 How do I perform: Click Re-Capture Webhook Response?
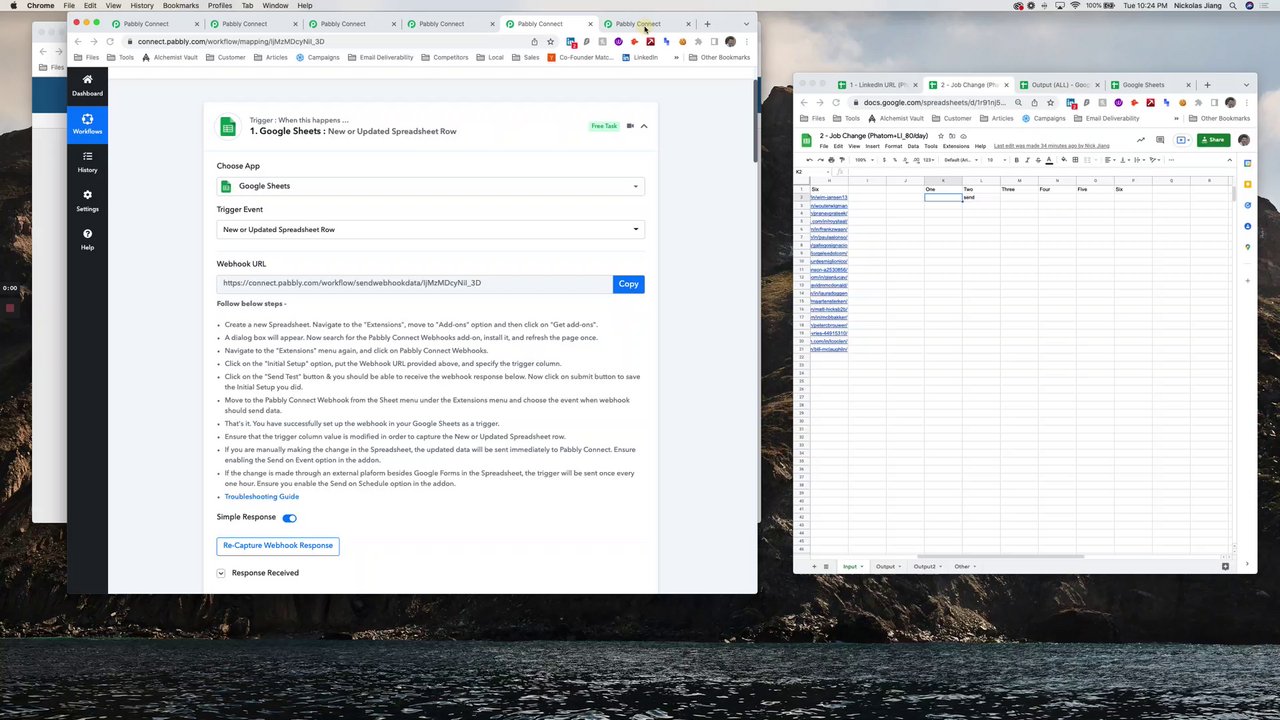click(278, 546)
